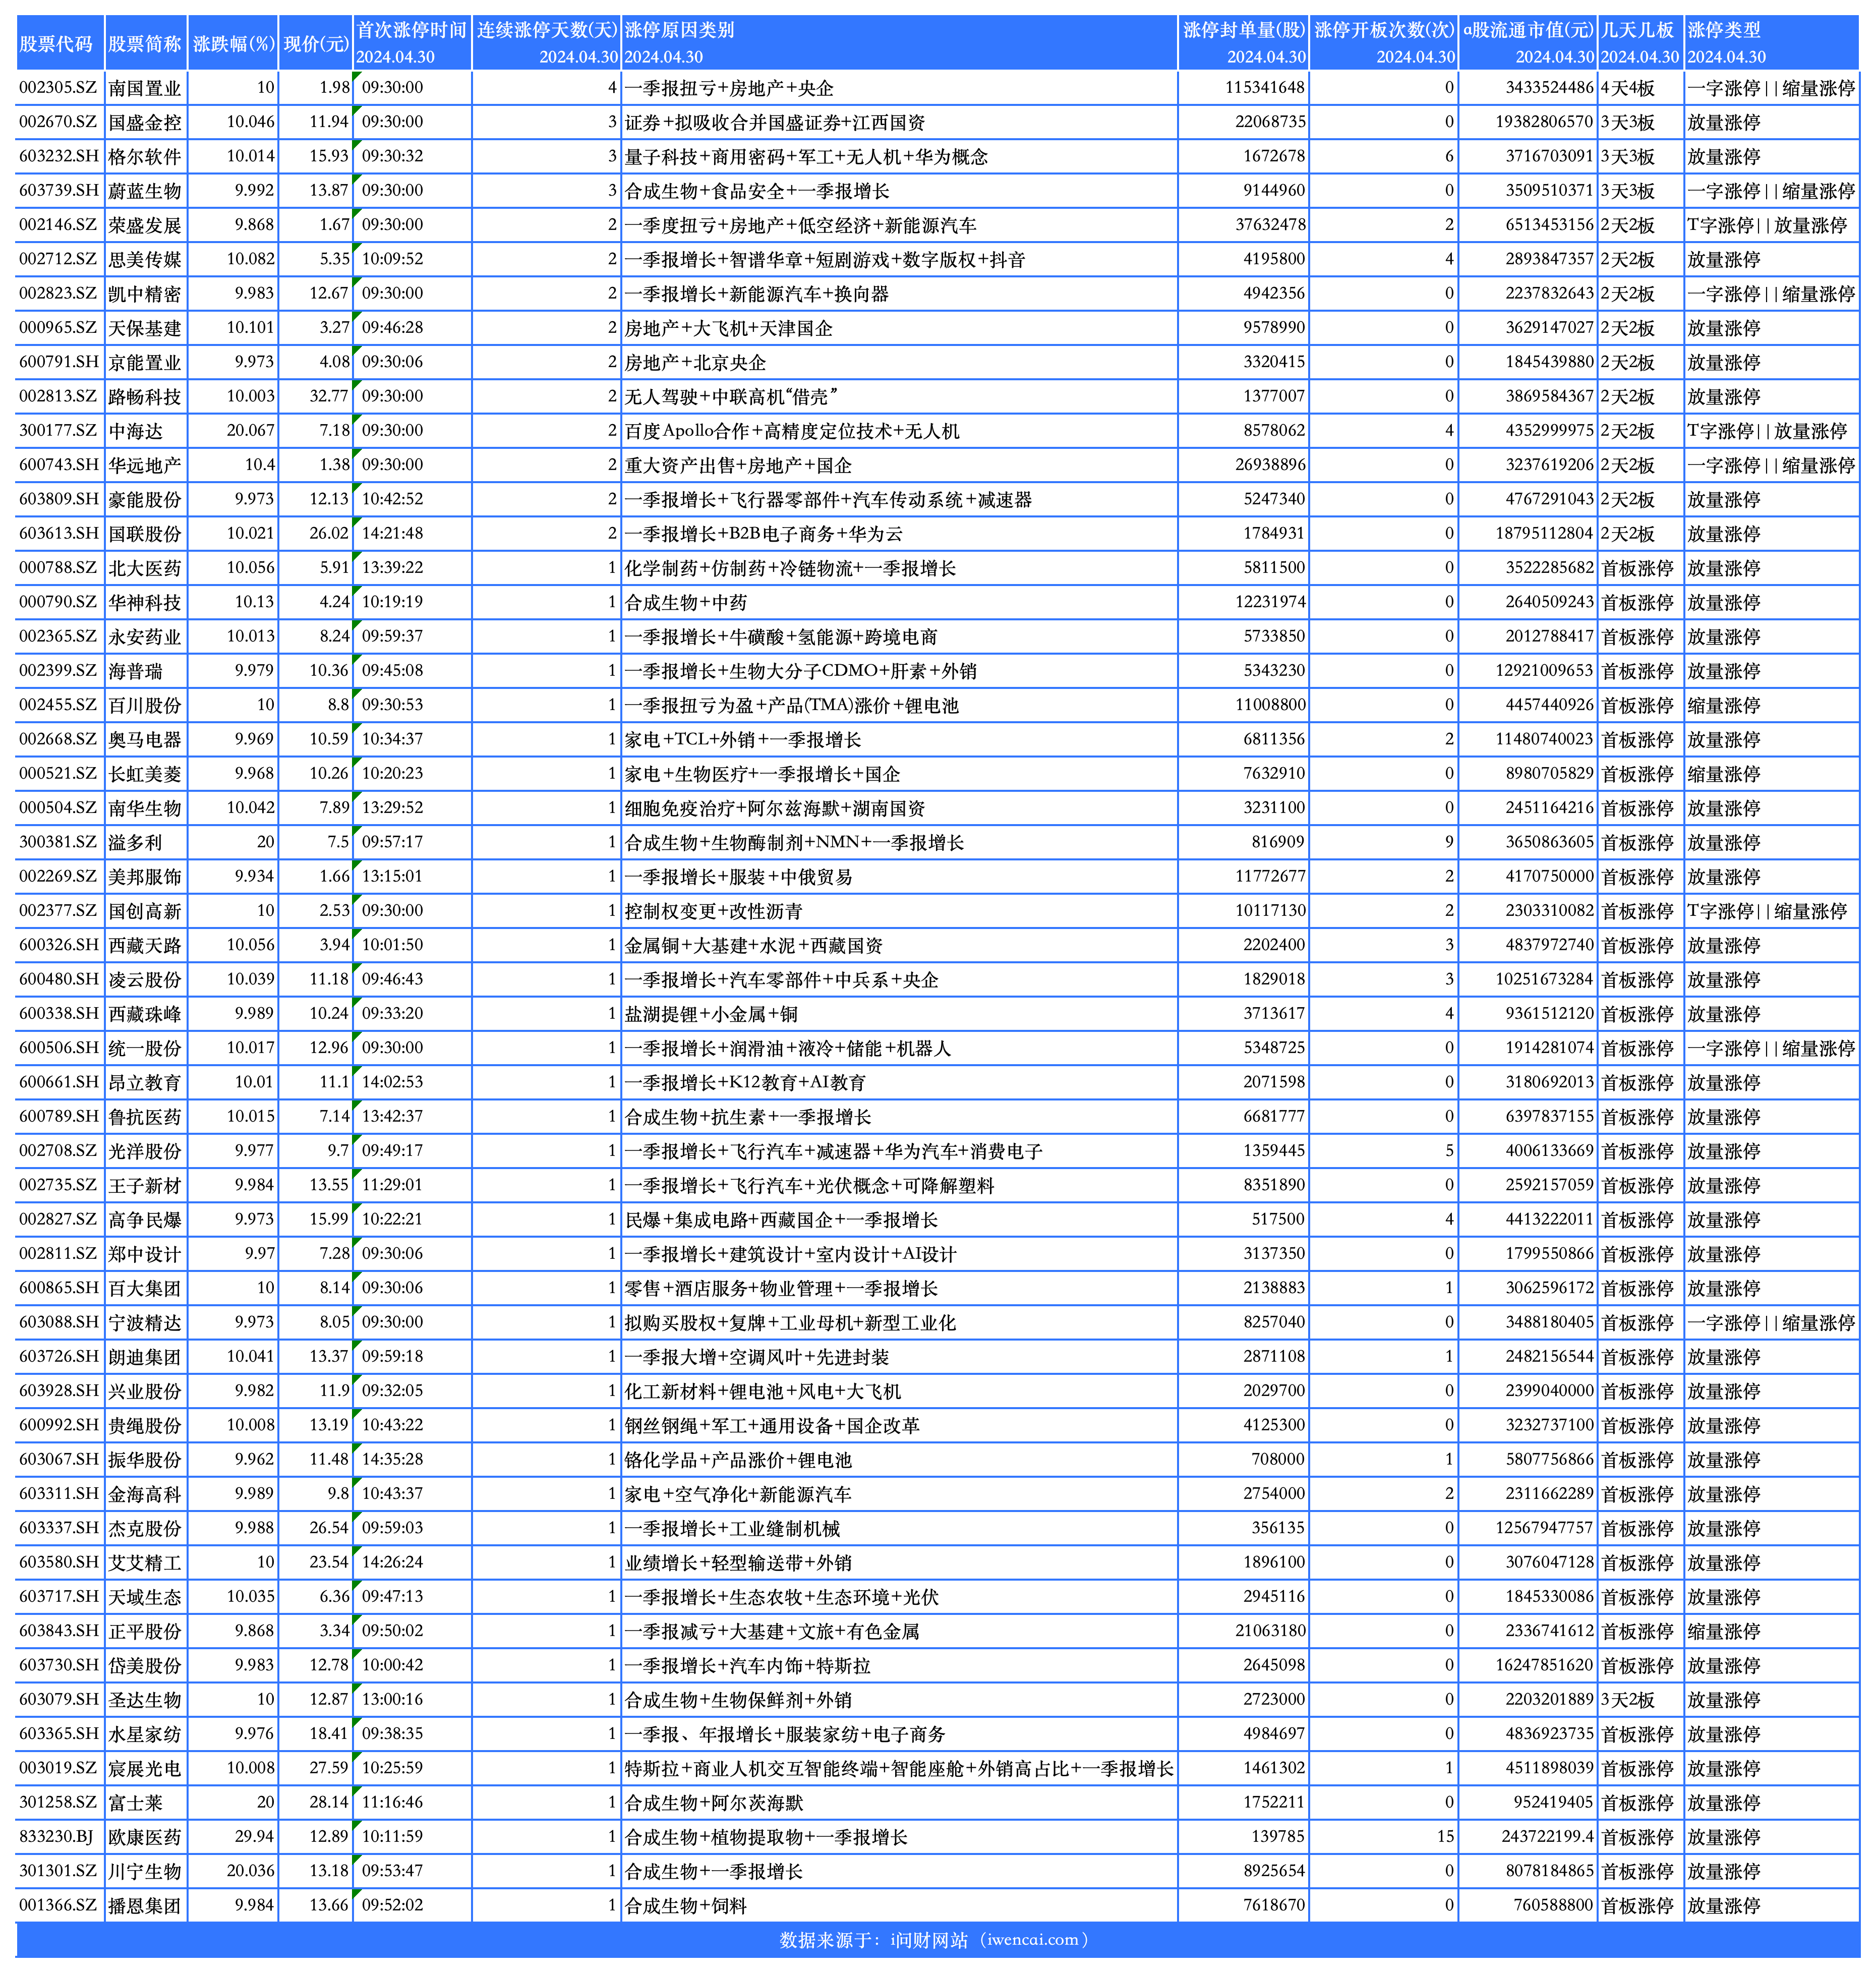Click stock name 贵绳股份

pos(145,1425)
